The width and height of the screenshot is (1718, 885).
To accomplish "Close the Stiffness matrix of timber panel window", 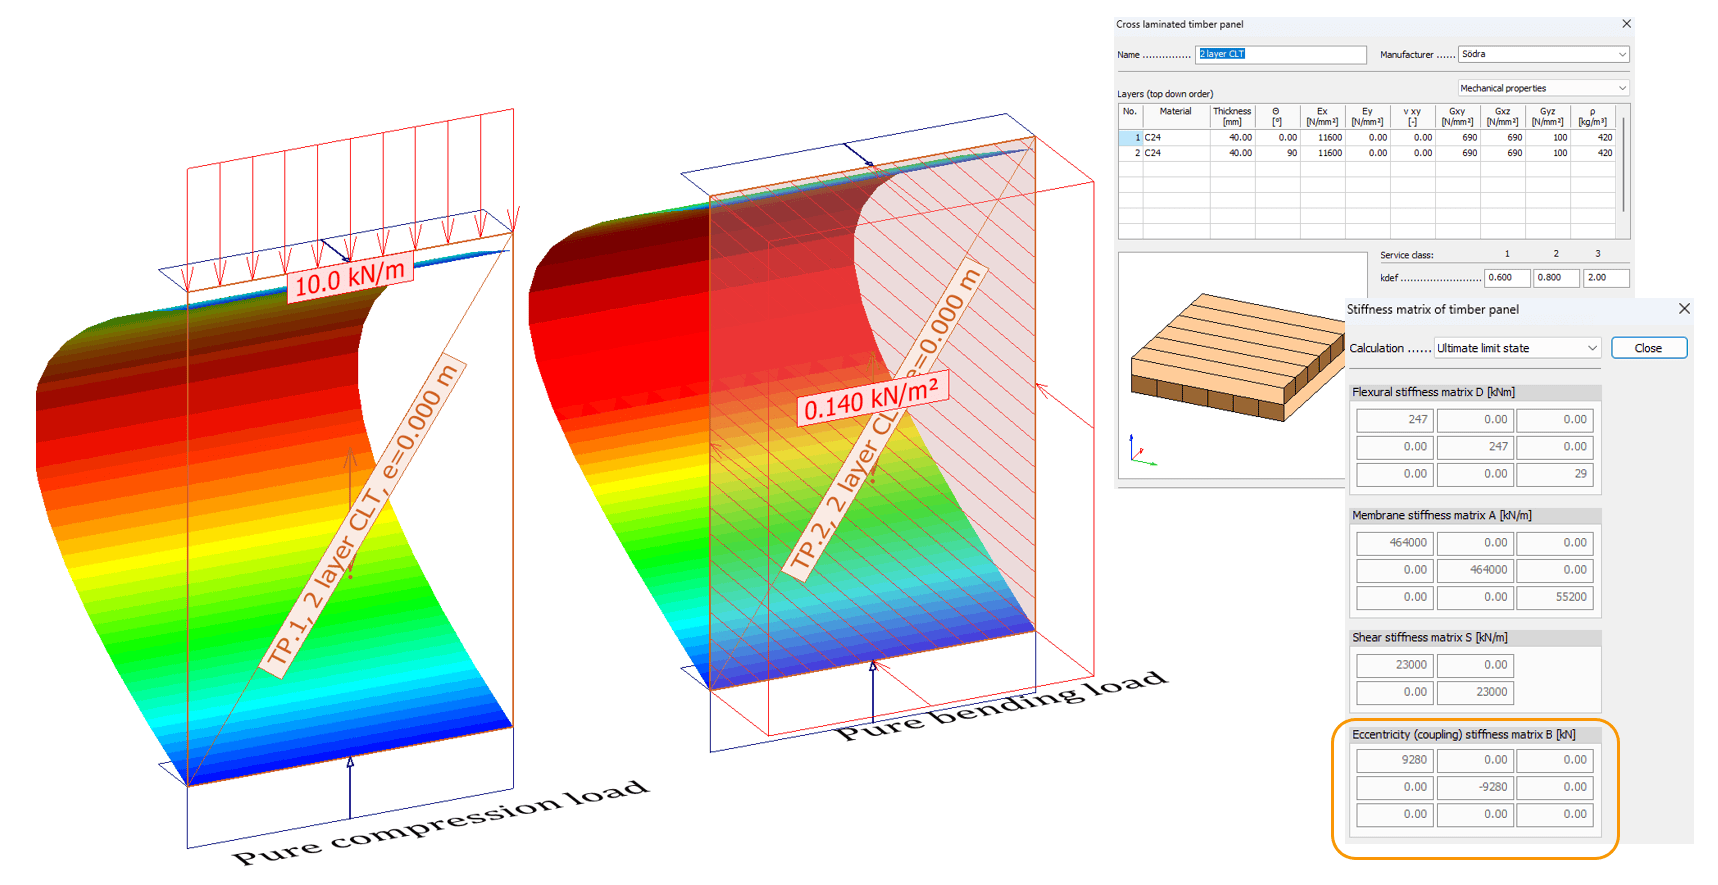I will 1684,309.
